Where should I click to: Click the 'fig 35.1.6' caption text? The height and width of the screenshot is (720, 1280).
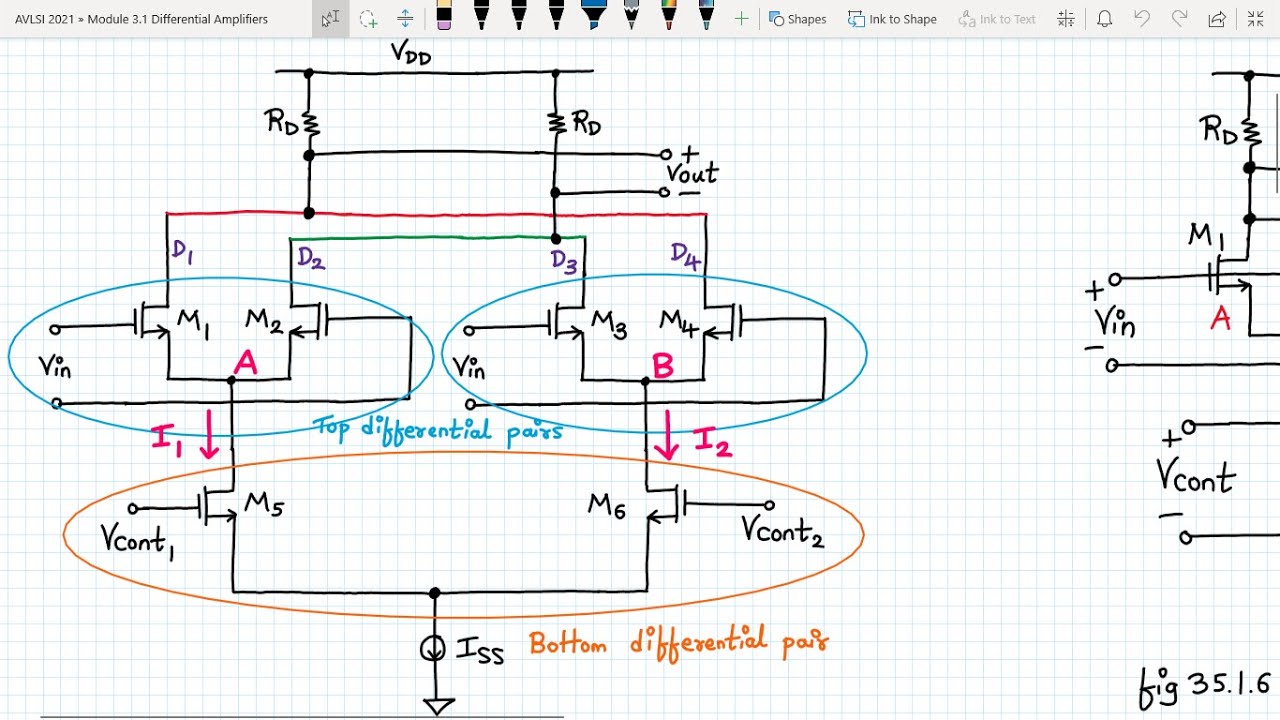1205,685
